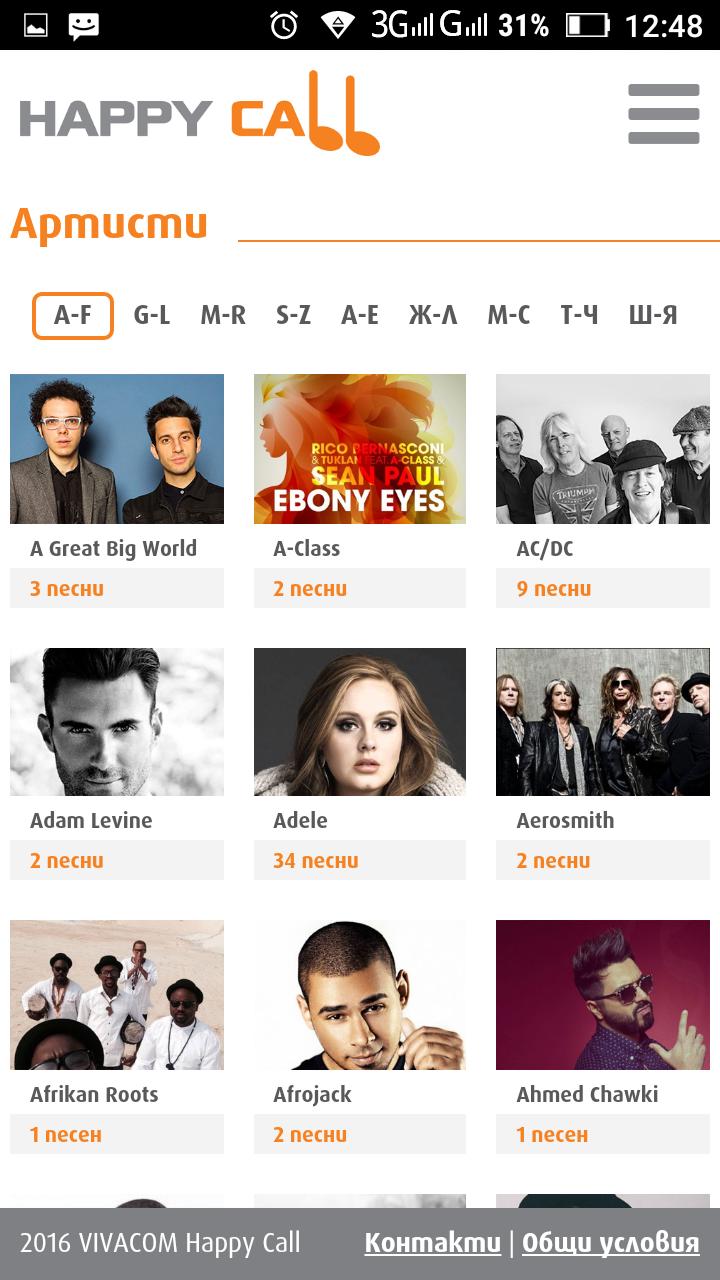Viewport: 720px width, 1280px height.
Task: Open the Adam Levine photo thumbnail
Action: pyautogui.click(x=117, y=722)
